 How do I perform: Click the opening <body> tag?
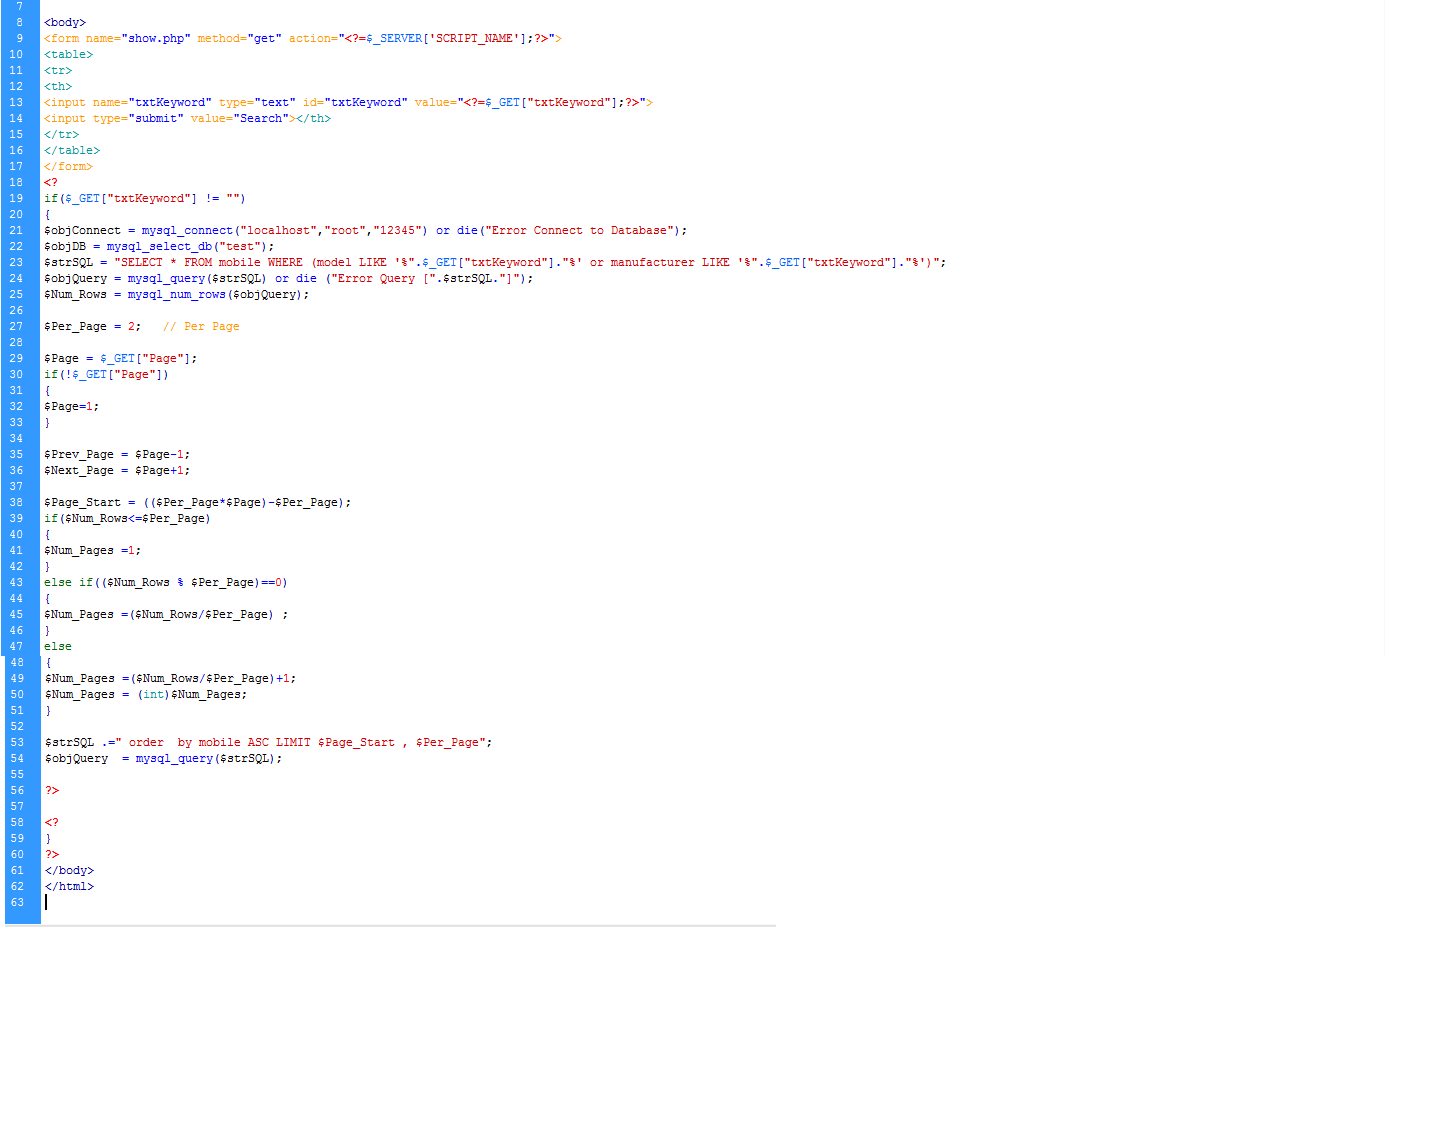[x=65, y=22]
